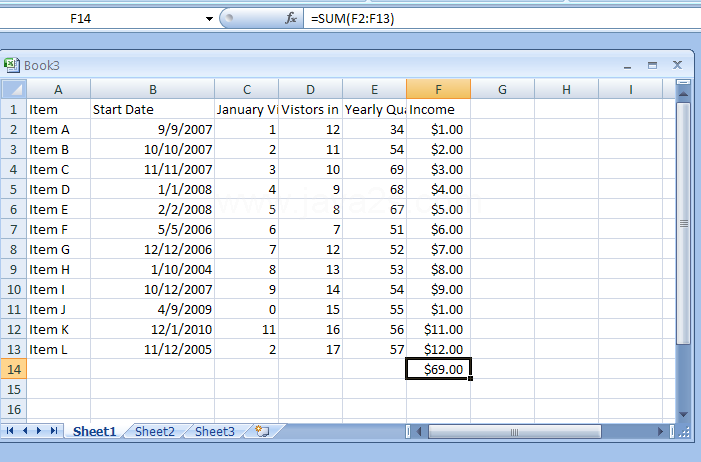
Task: Click the January cell with value 11
Action: (x=247, y=329)
